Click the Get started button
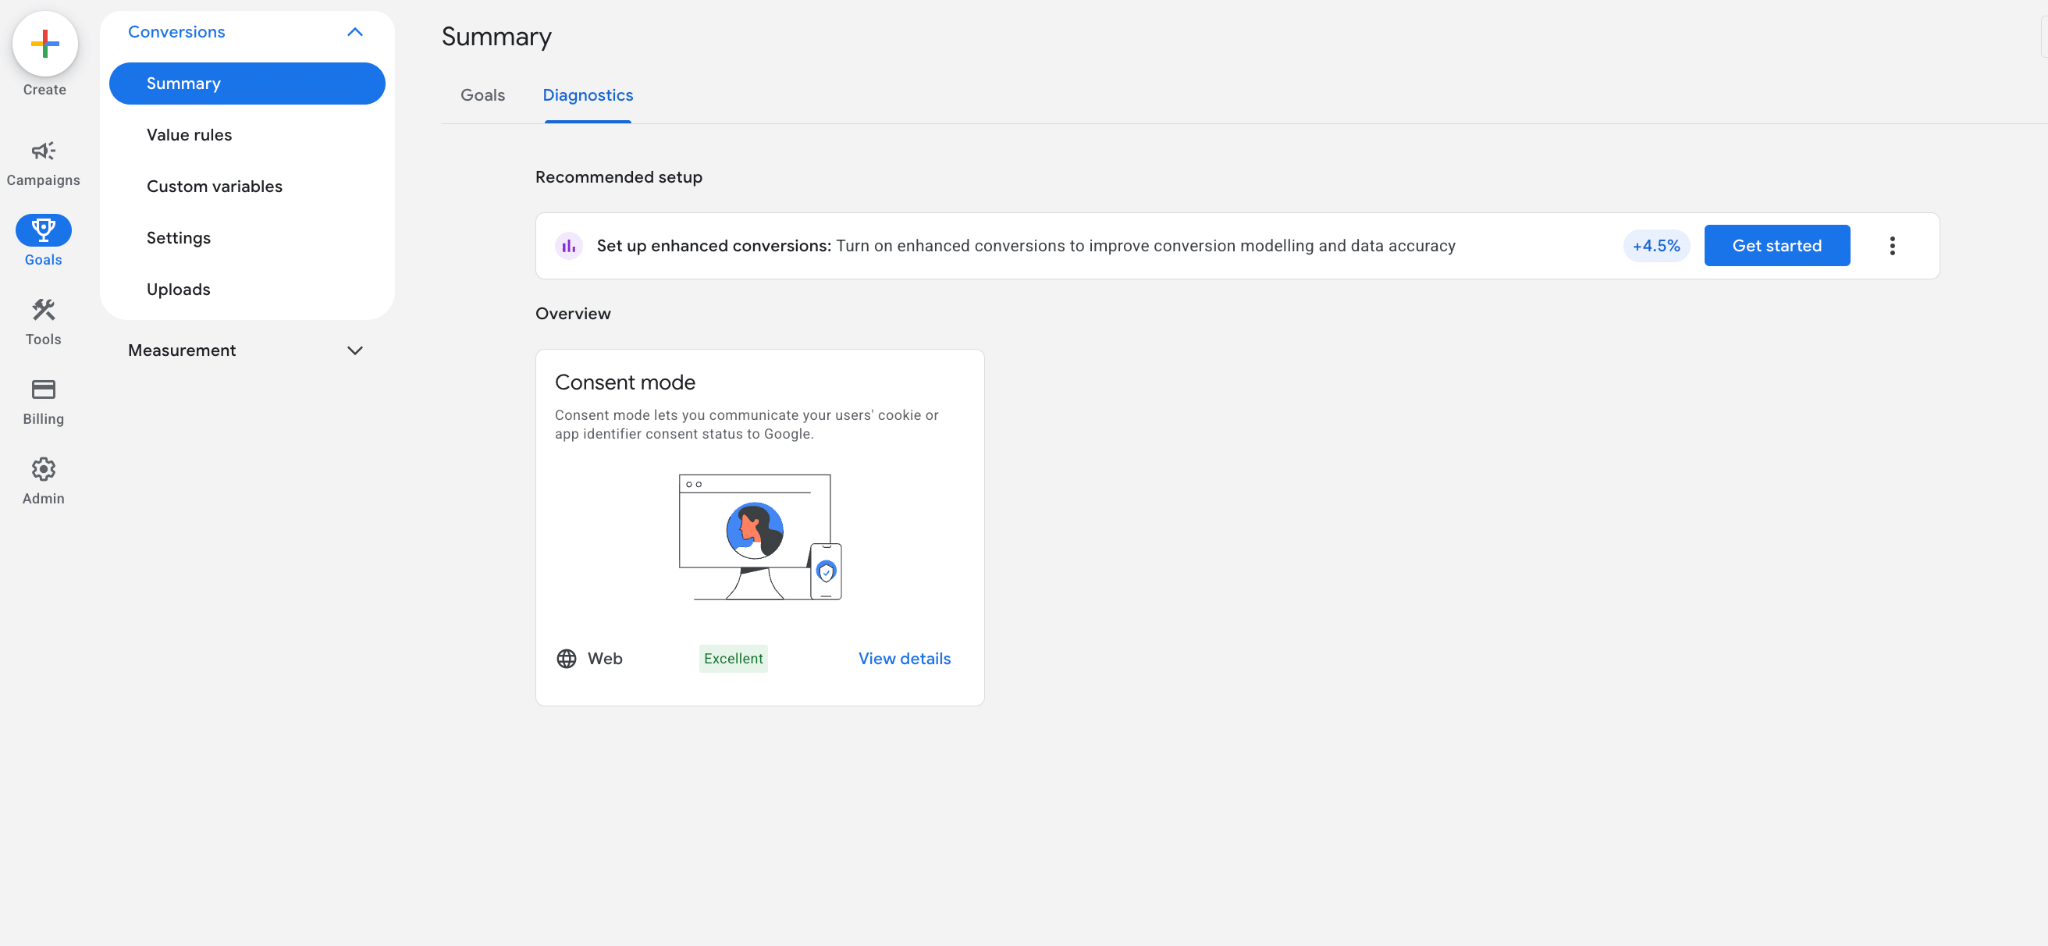The height and width of the screenshot is (946, 2048). (1777, 246)
